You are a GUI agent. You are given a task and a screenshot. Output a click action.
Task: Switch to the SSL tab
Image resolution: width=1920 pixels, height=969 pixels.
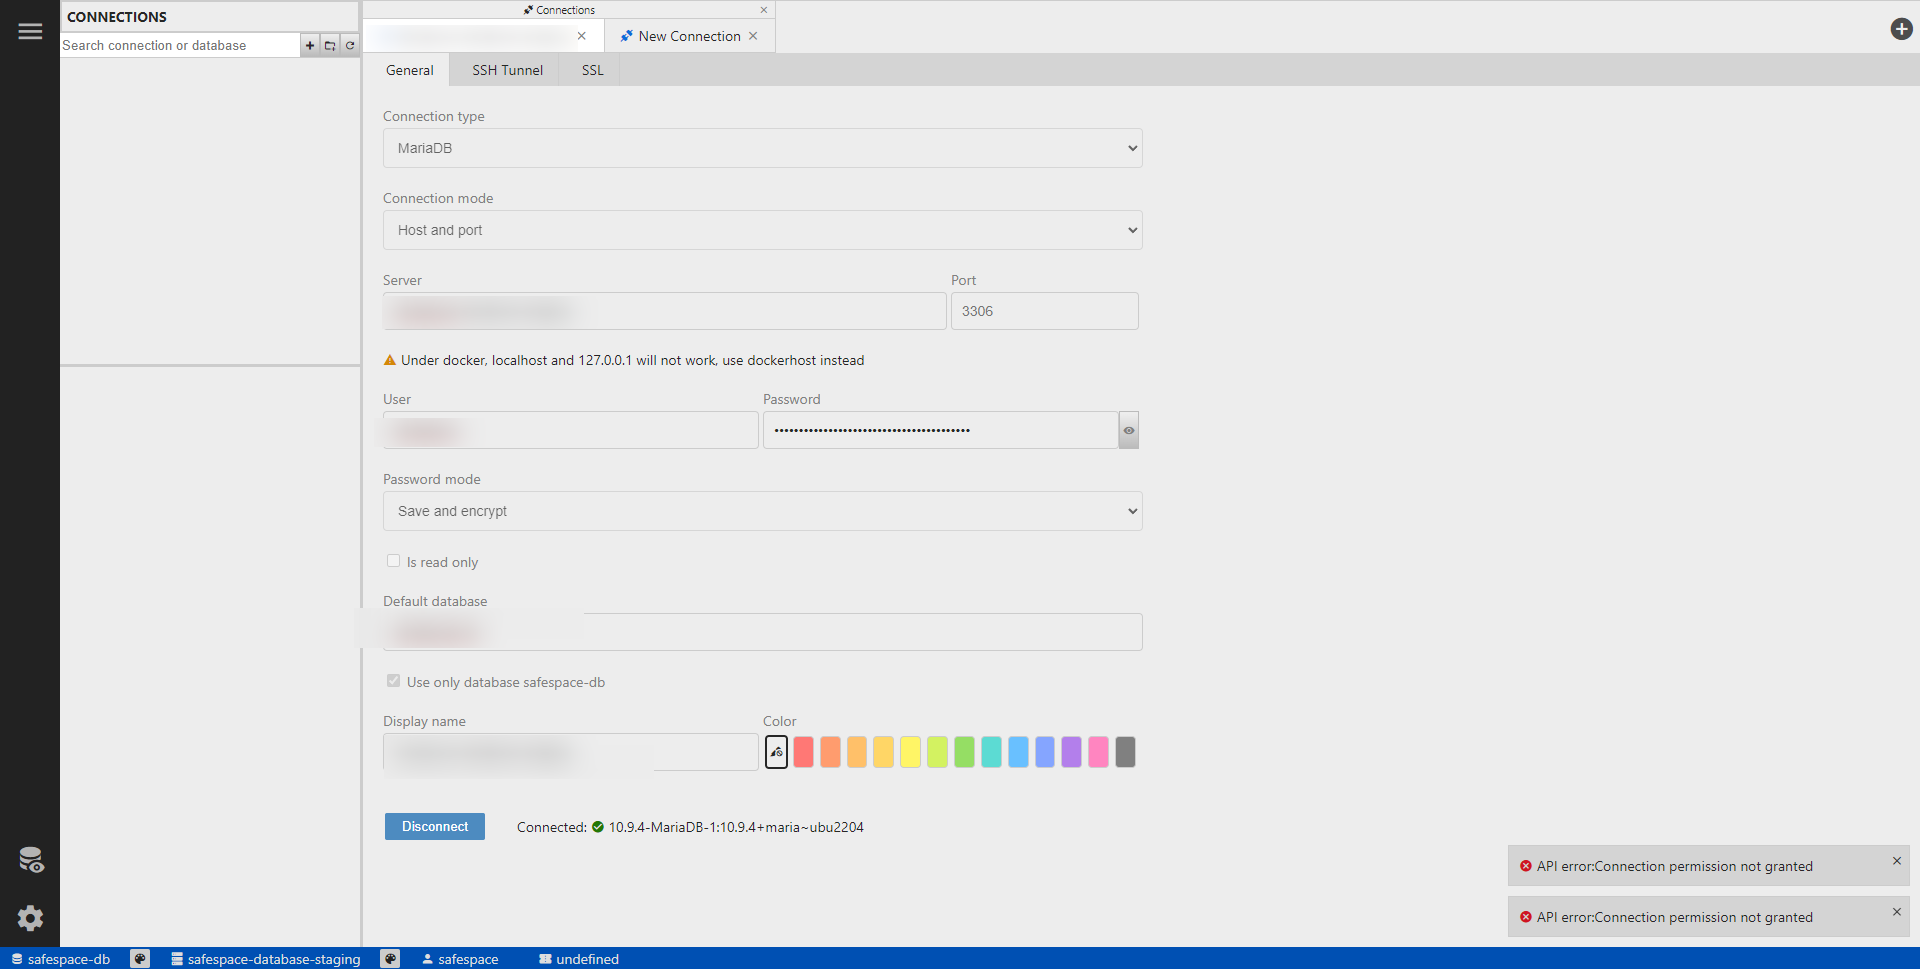[592, 70]
